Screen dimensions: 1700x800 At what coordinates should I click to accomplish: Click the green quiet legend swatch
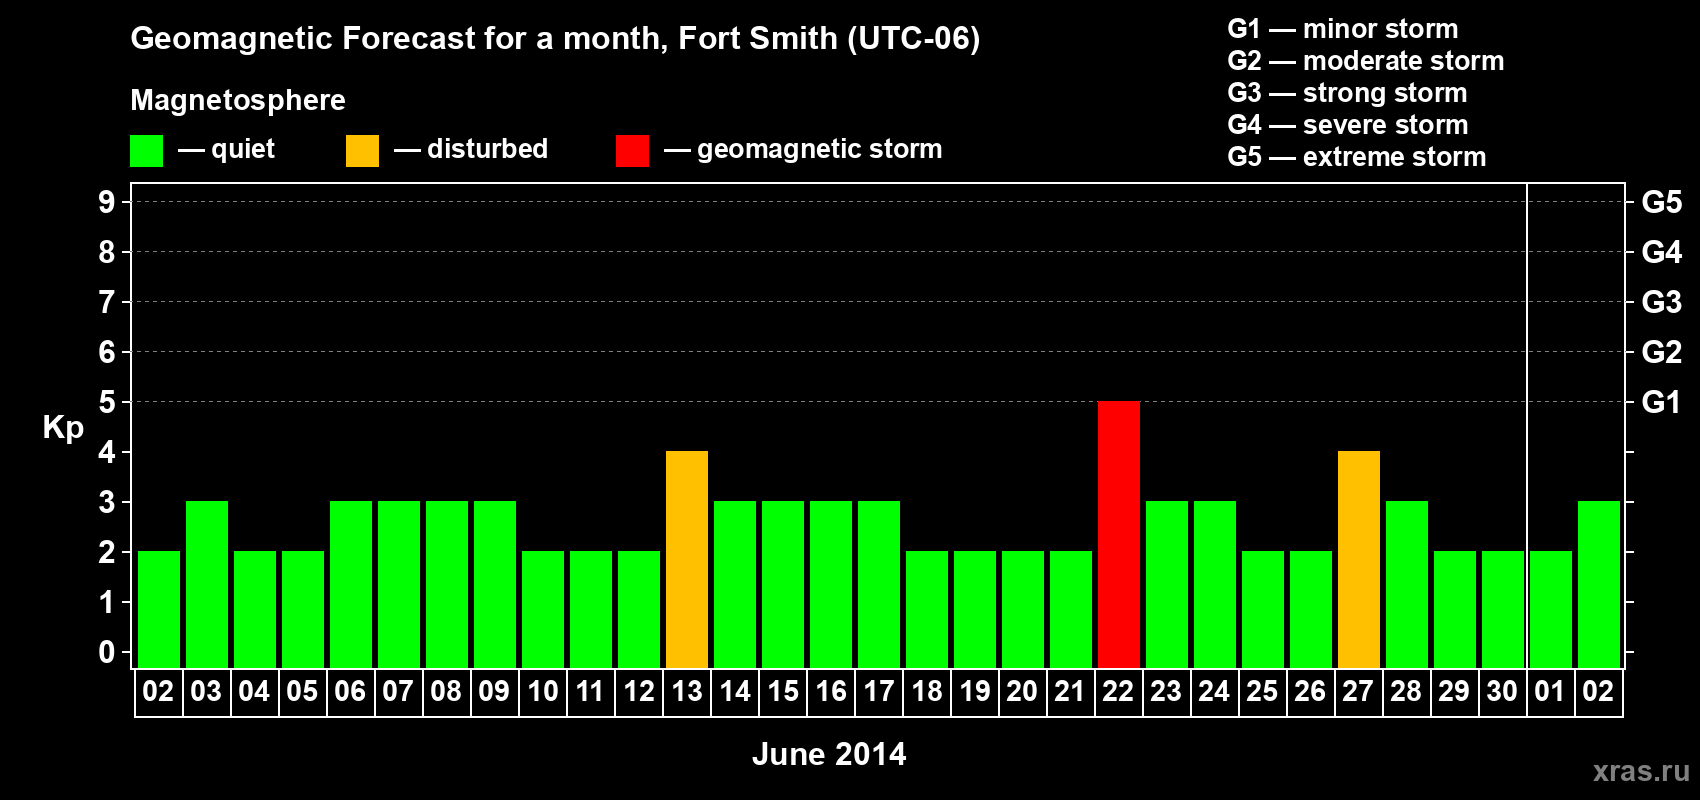point(146,151)
